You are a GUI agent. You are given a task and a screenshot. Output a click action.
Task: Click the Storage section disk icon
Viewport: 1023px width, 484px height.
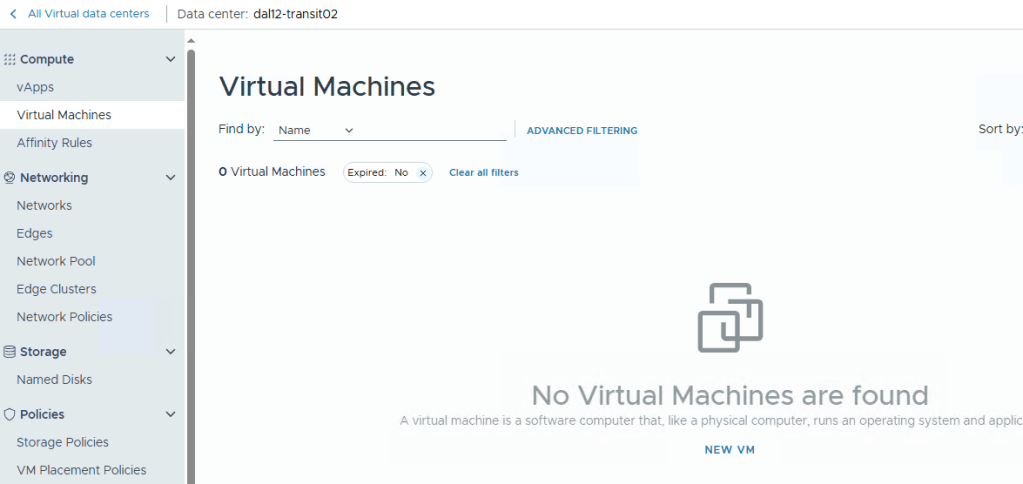pyautogui.click(x=10, y=352)
